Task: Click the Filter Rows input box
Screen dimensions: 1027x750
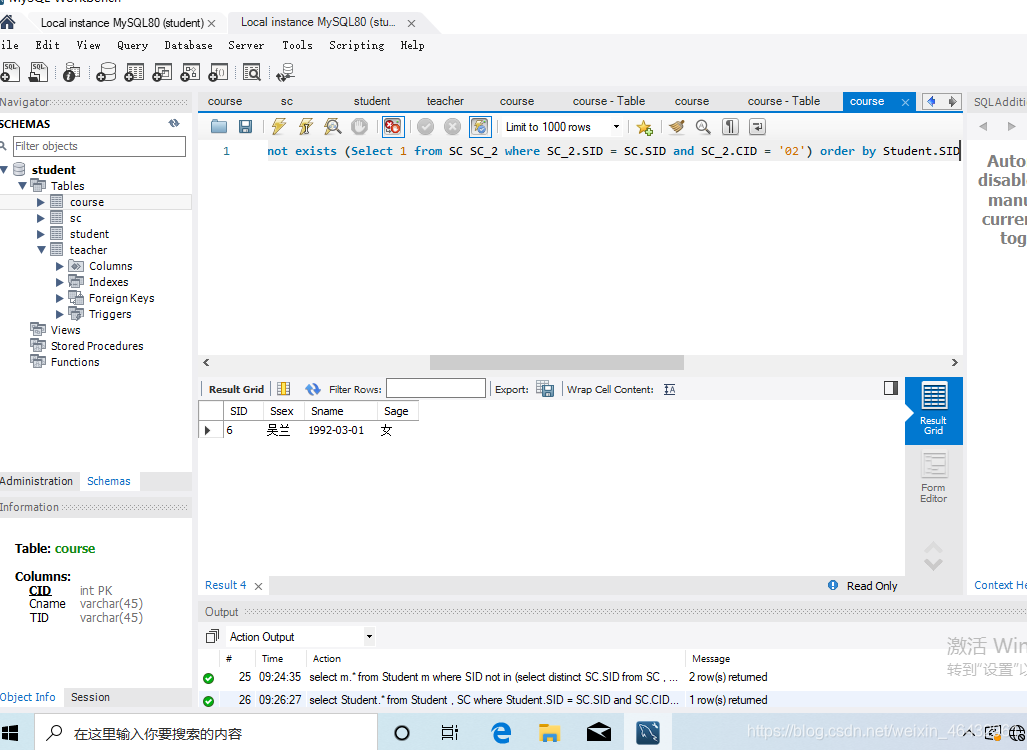Action: pos(436,388)
